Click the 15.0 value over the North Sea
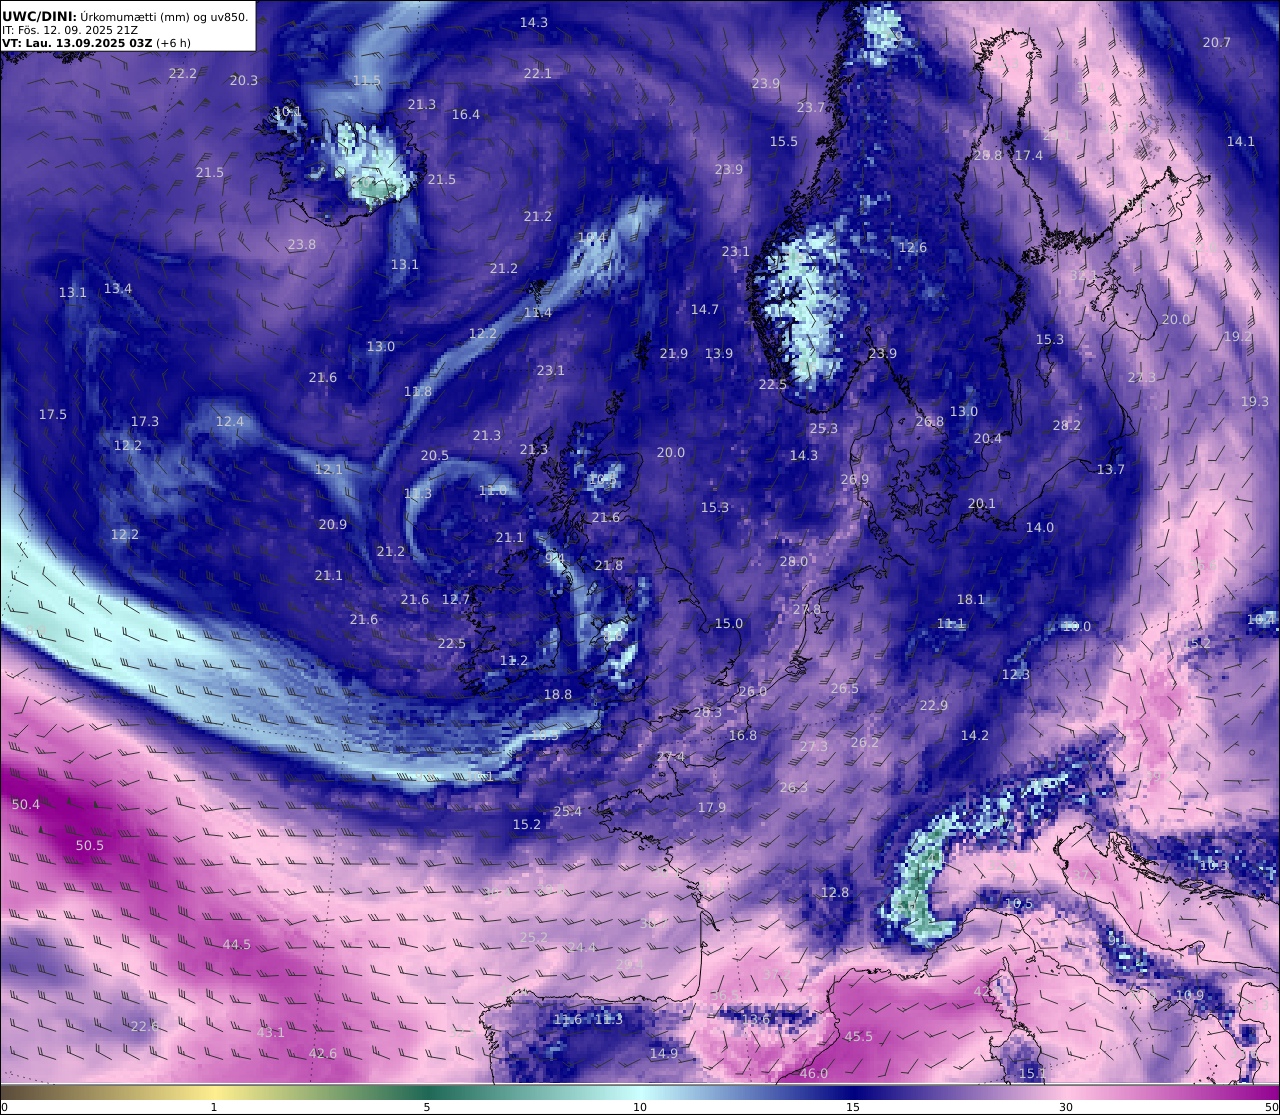This screenshot has height=1115, width=1280. click(x=729, y=623)
